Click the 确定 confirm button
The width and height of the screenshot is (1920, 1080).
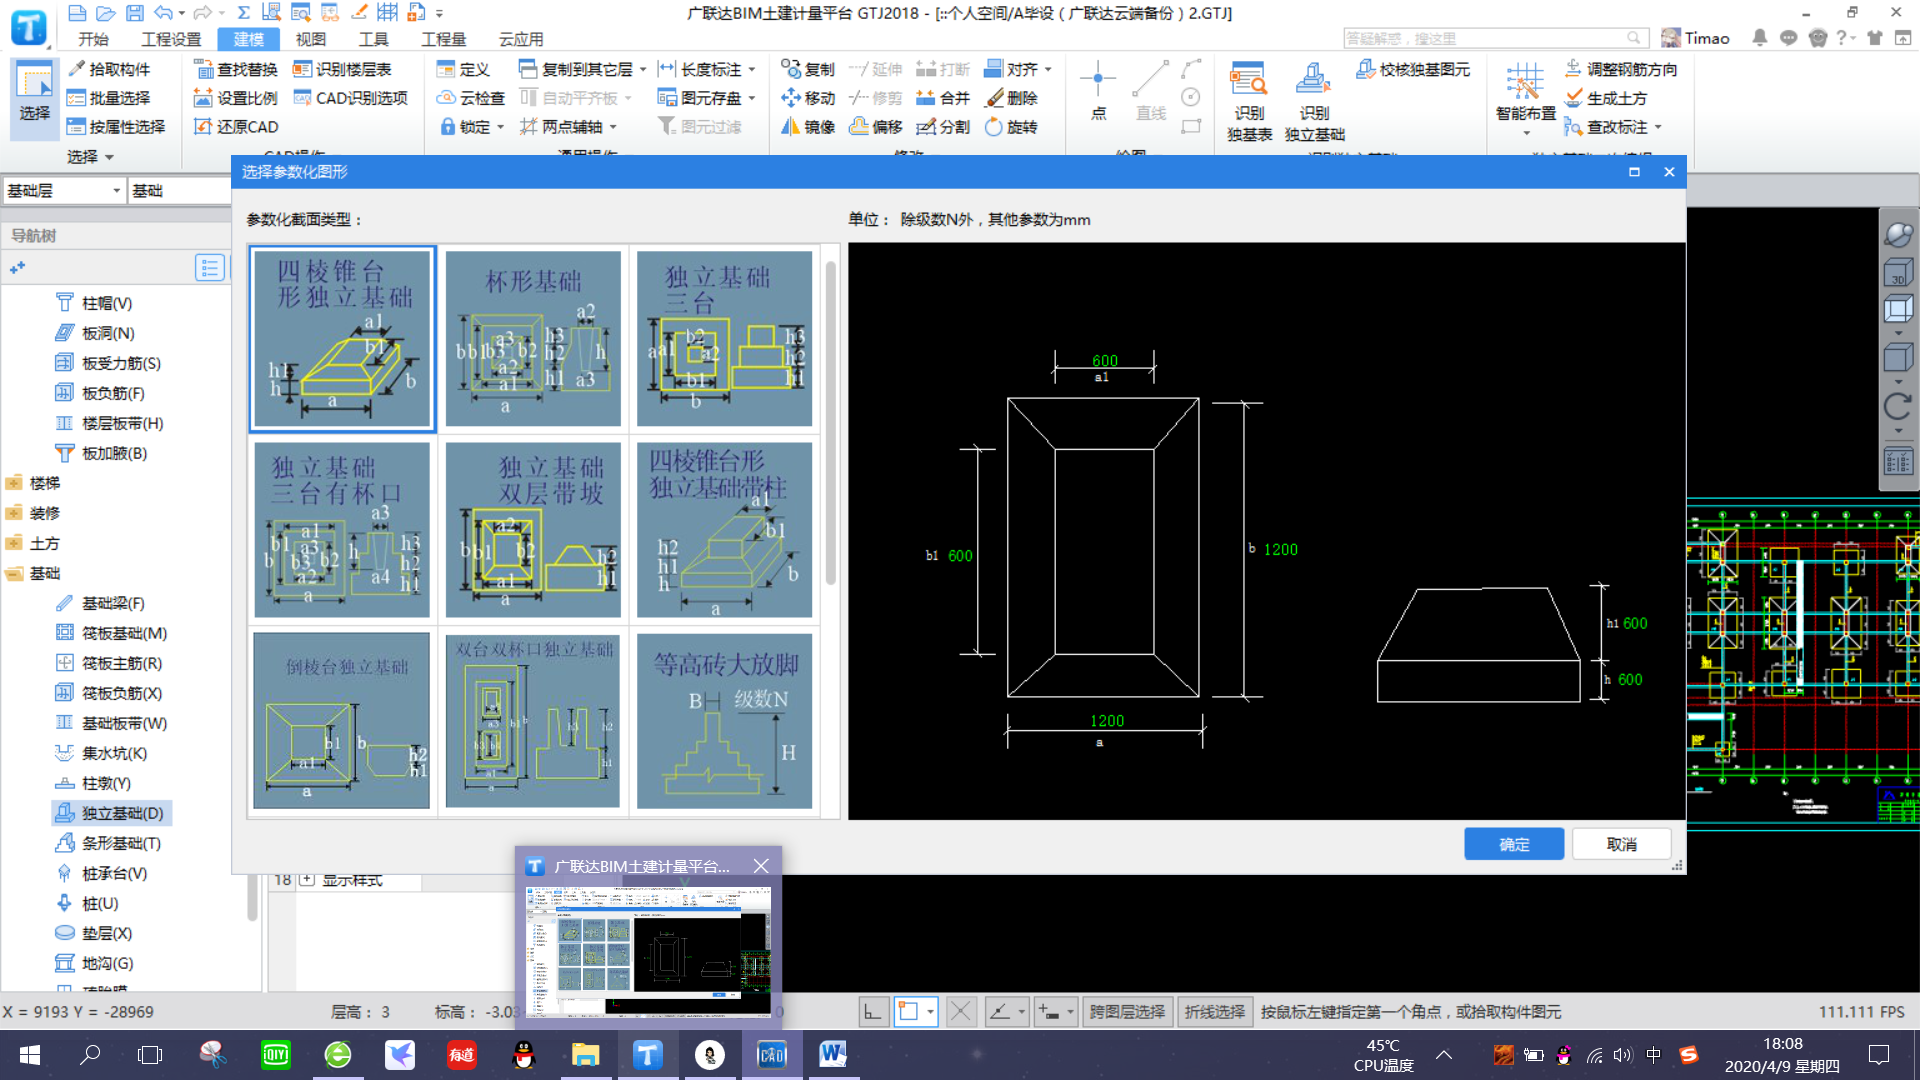[1514, 844]
